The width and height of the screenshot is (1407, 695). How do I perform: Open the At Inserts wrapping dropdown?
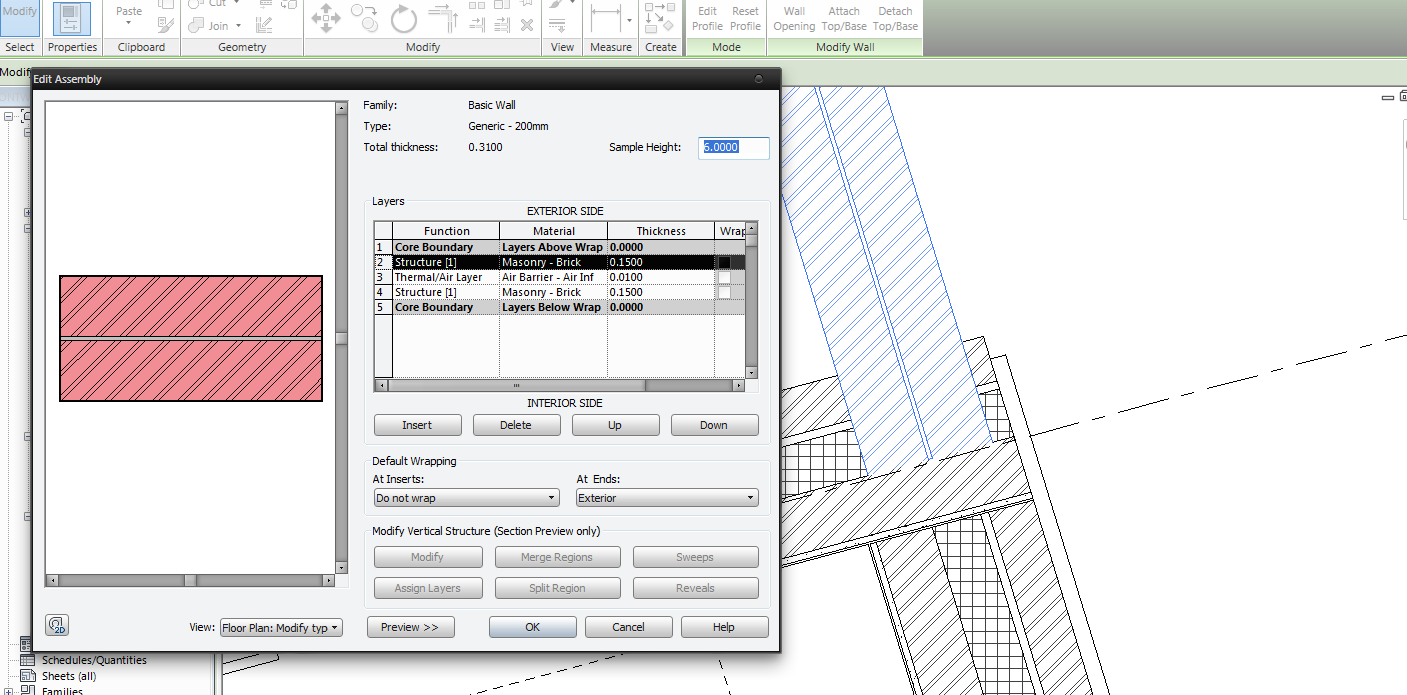click(x=466, y=498)
